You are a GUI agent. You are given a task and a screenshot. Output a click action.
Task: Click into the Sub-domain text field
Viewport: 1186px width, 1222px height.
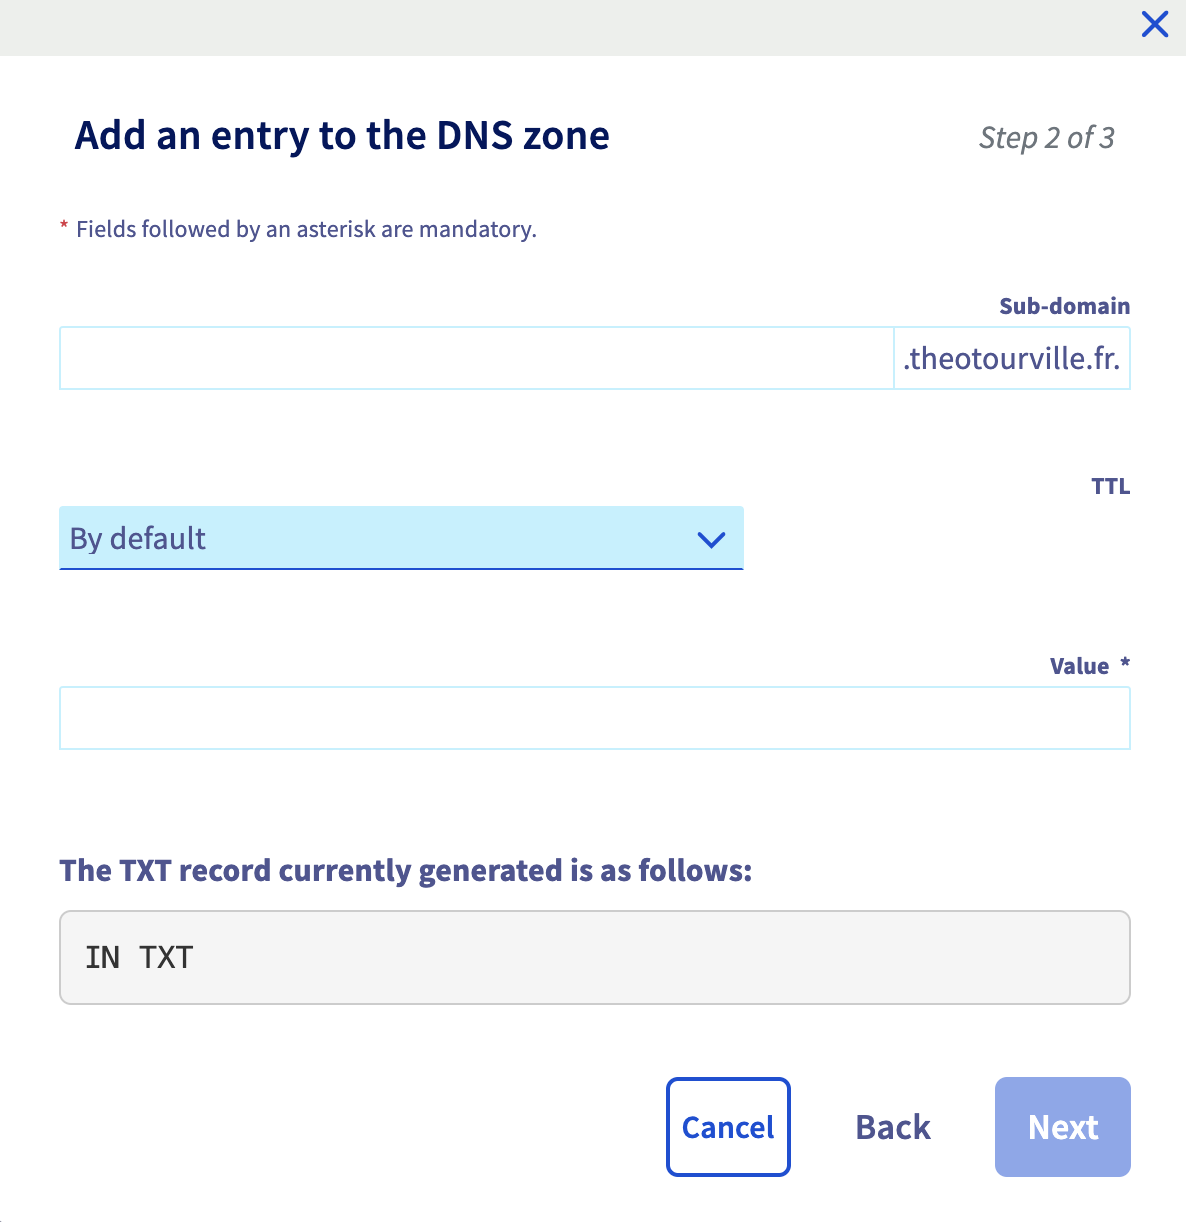(476, 358)
